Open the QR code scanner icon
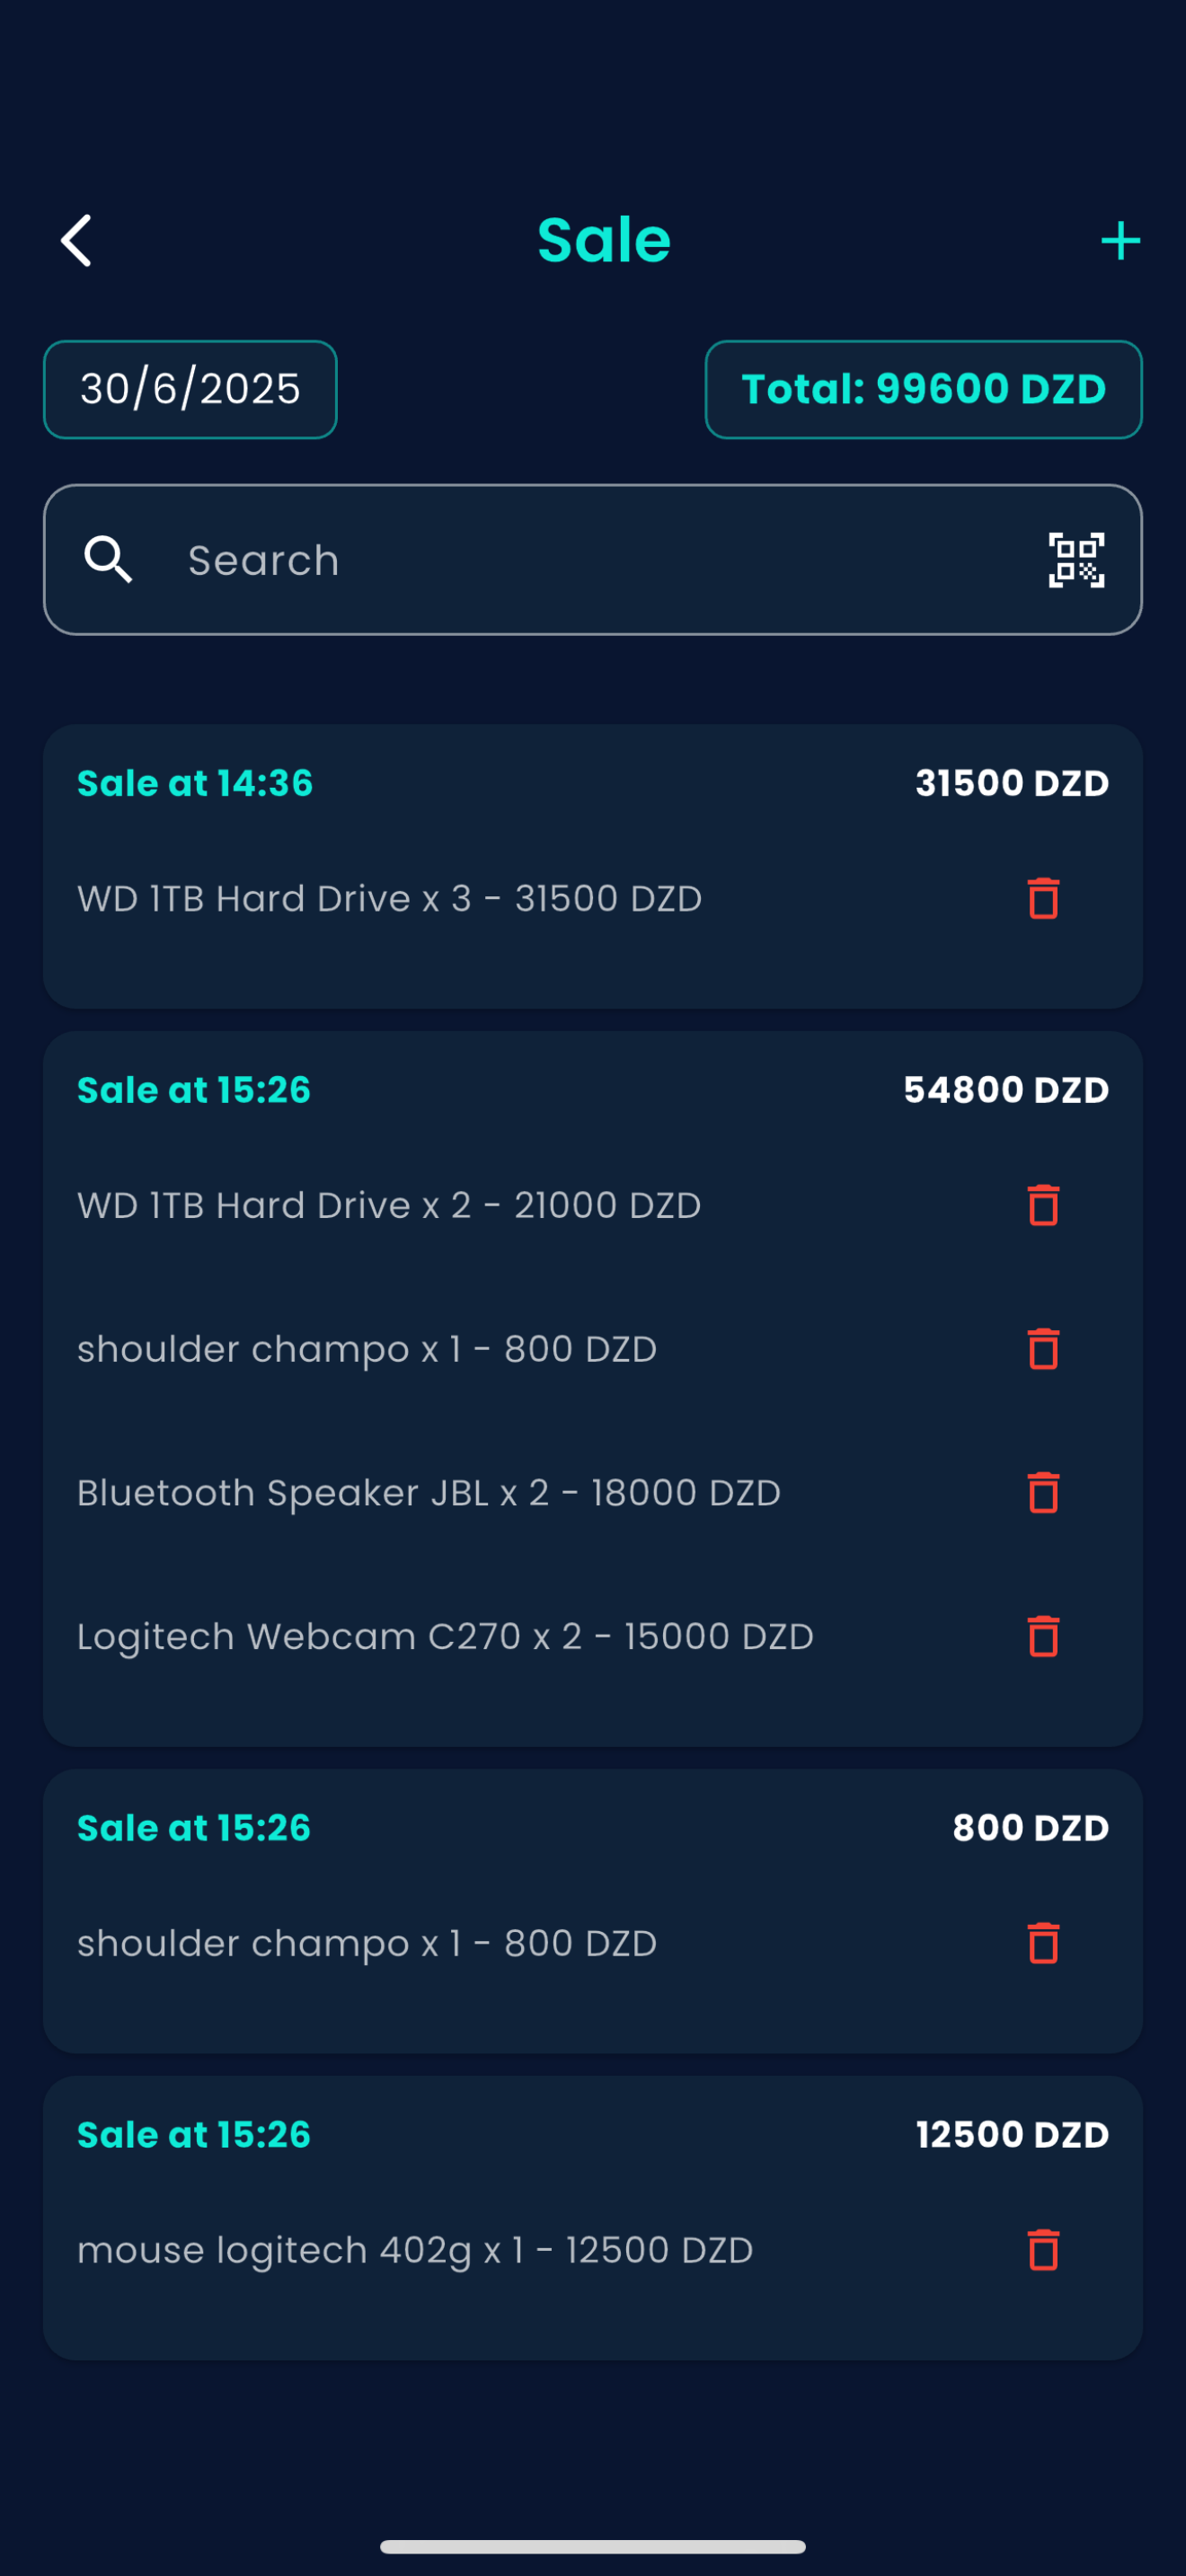 point(1076,560)
